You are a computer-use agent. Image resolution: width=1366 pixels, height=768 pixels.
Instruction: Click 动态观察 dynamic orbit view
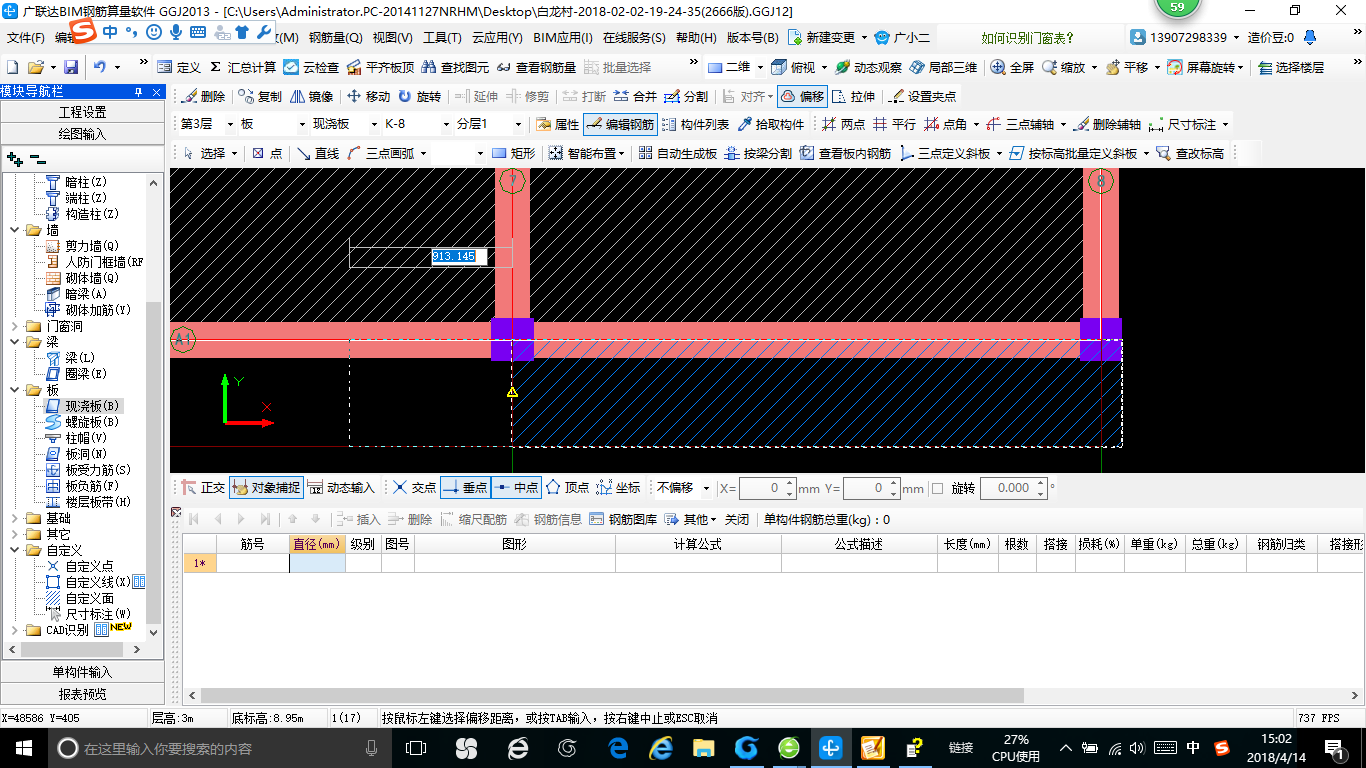pos(868,67)
